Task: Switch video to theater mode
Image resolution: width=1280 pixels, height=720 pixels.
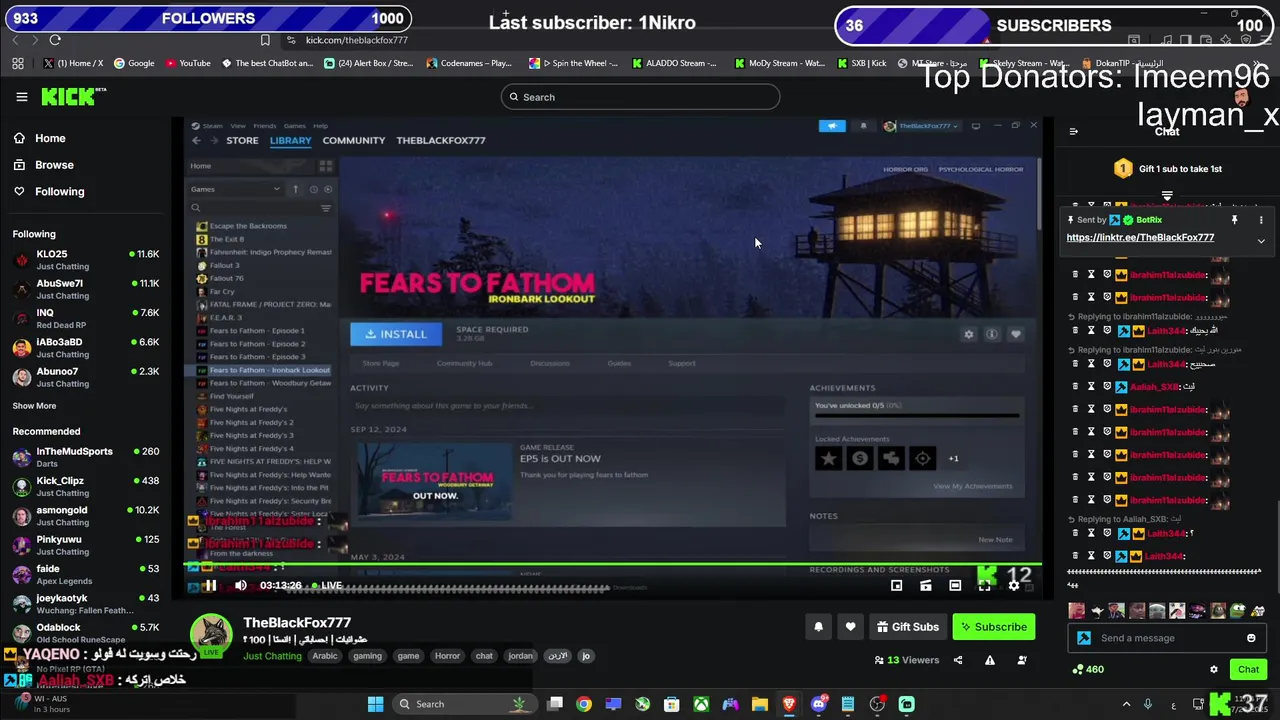Action: [955, 585]
